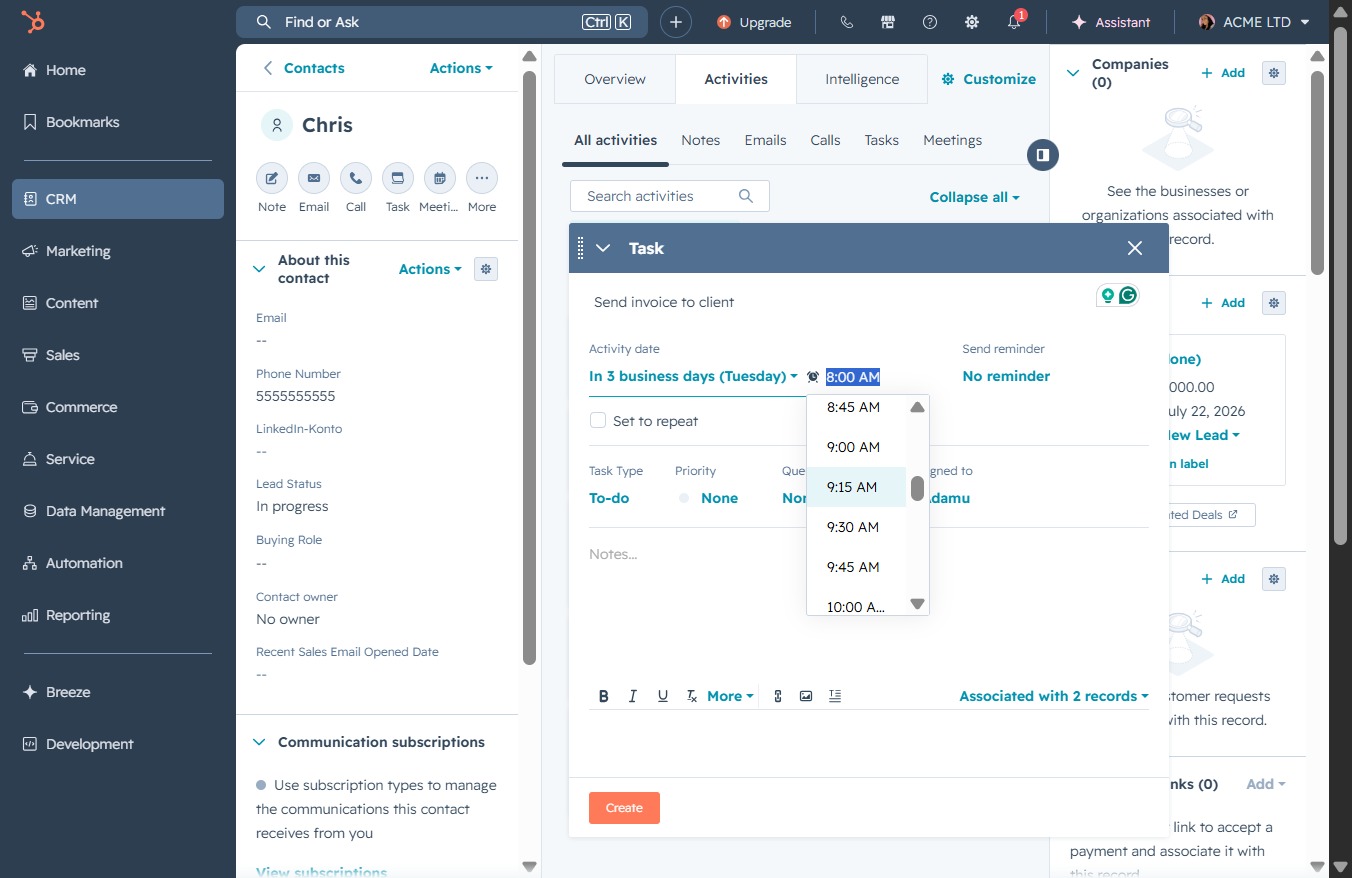Select the Tasks activity tab
The width and height of the screenshot is (1352, 878).
pos(881,140)
